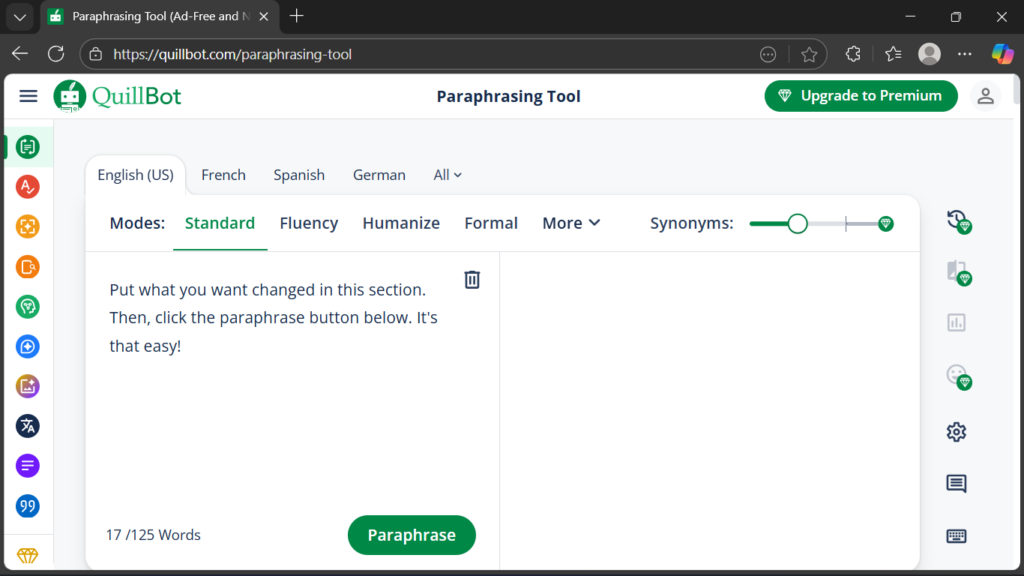Show the keyboard shortcuts panel
The height and width of the screenshot is (576, 1024).
pos(956,535)
